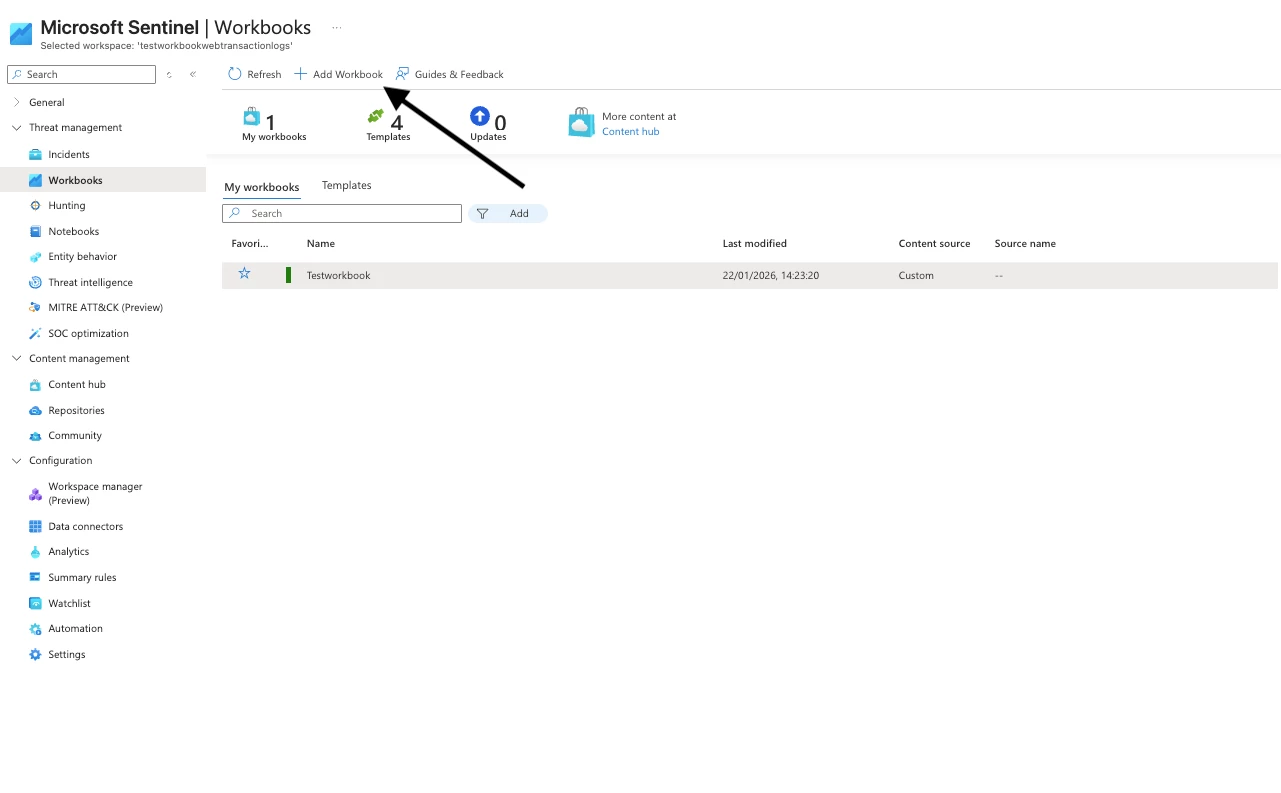Image resolution: width=1281 pixels, height=793 pixels.
Task: Click the 22/01/2026, 14:23:20 cell
Action: 770,276
